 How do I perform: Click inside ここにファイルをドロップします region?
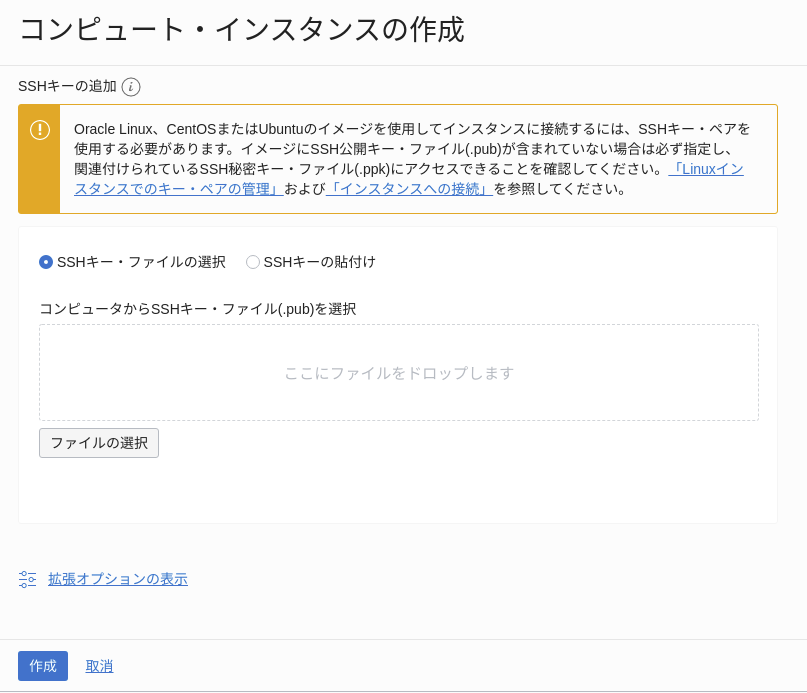tap(399, 372)
